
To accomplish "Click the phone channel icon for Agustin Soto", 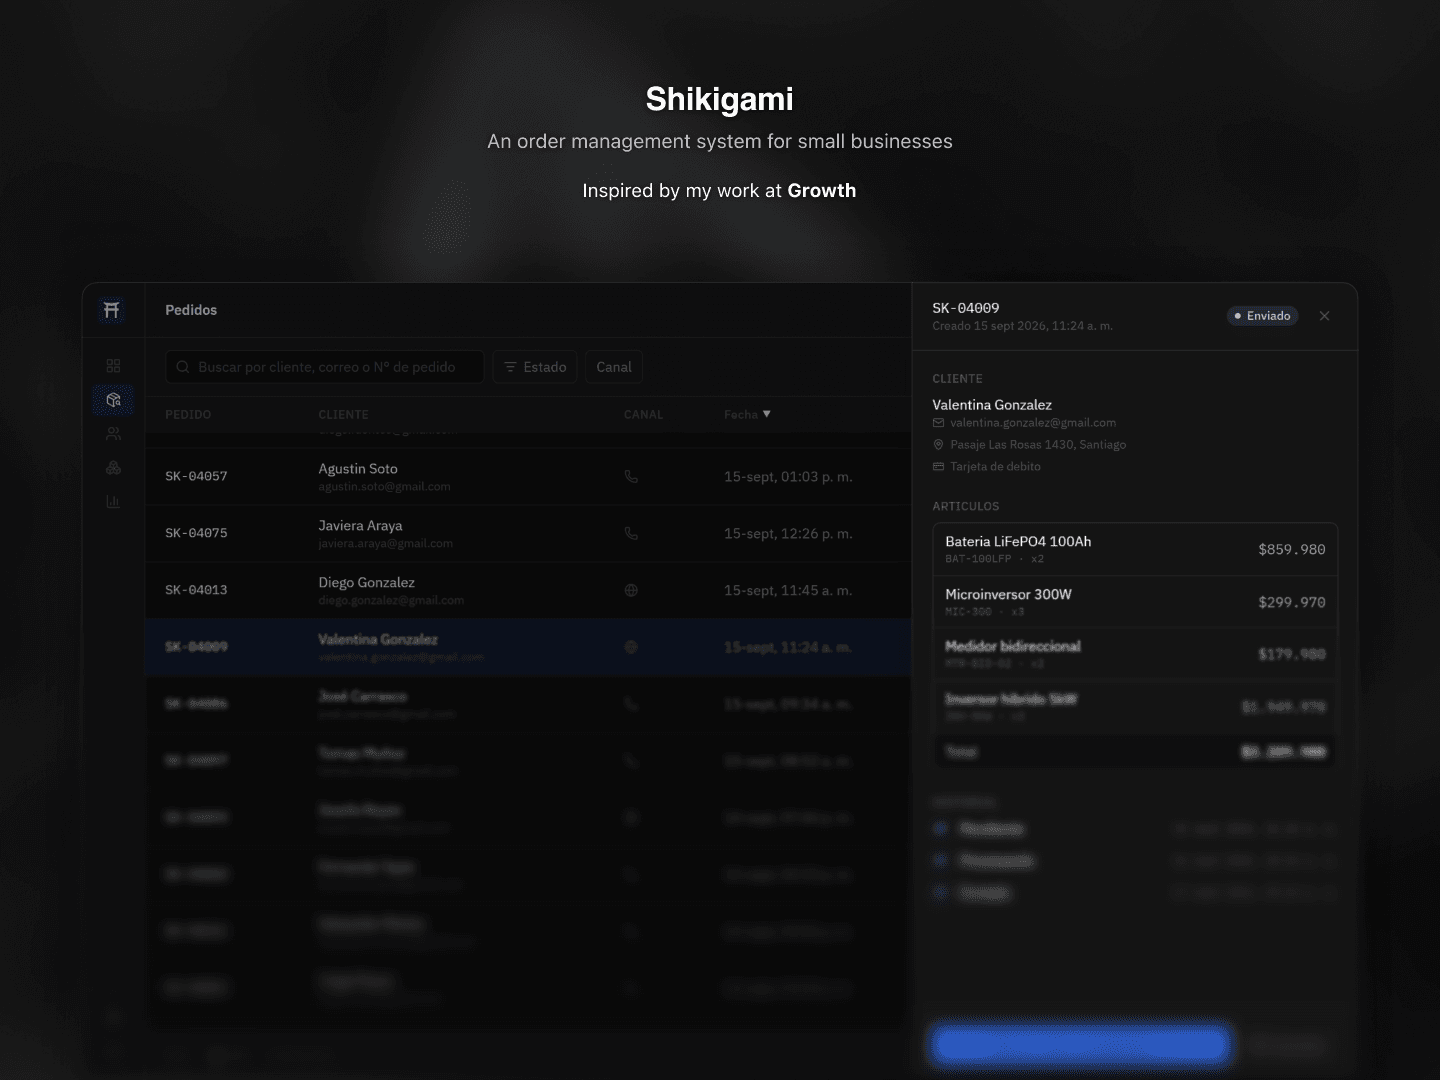I will (x=631, y=477).
